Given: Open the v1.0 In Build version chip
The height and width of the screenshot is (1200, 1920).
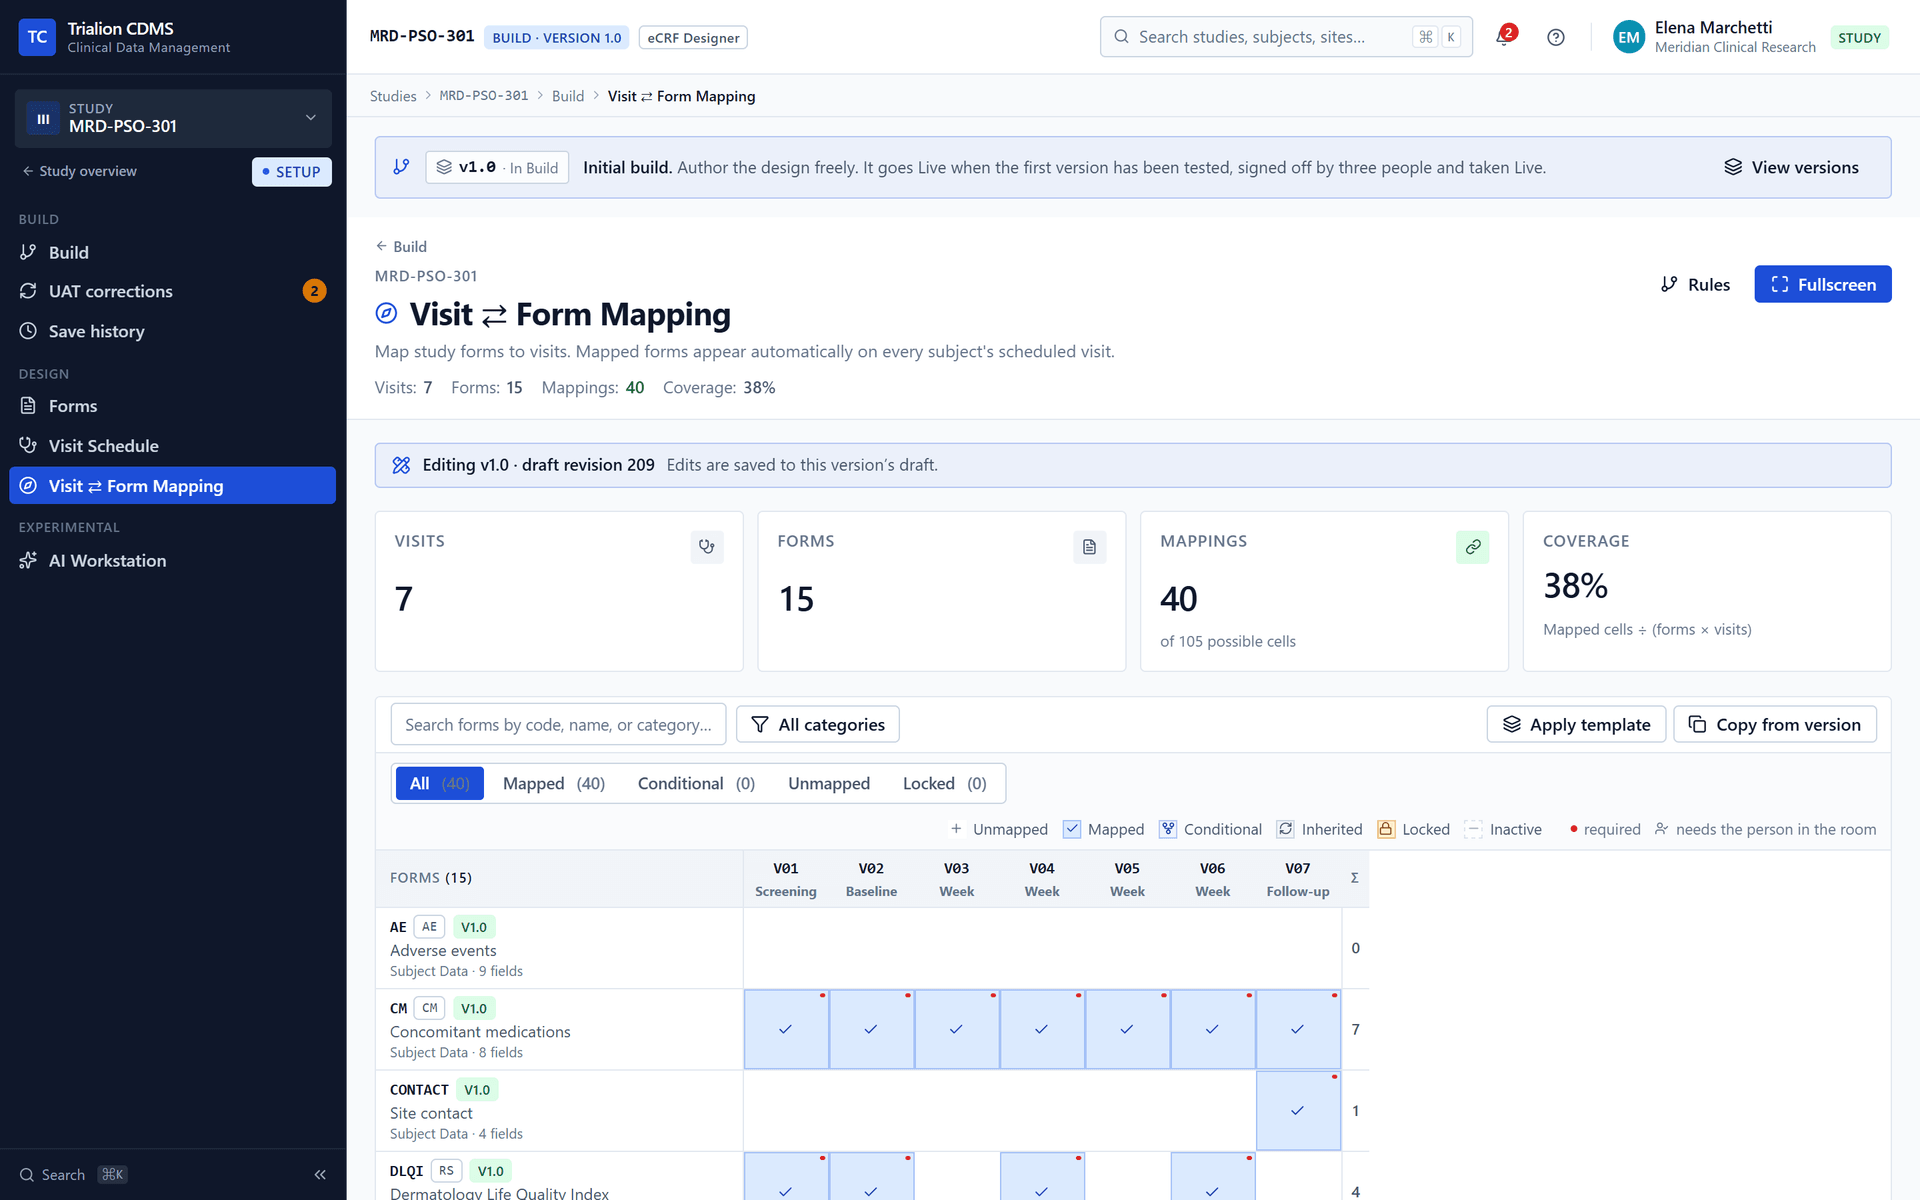Looking at the screenshot, I should pos(497,167).
